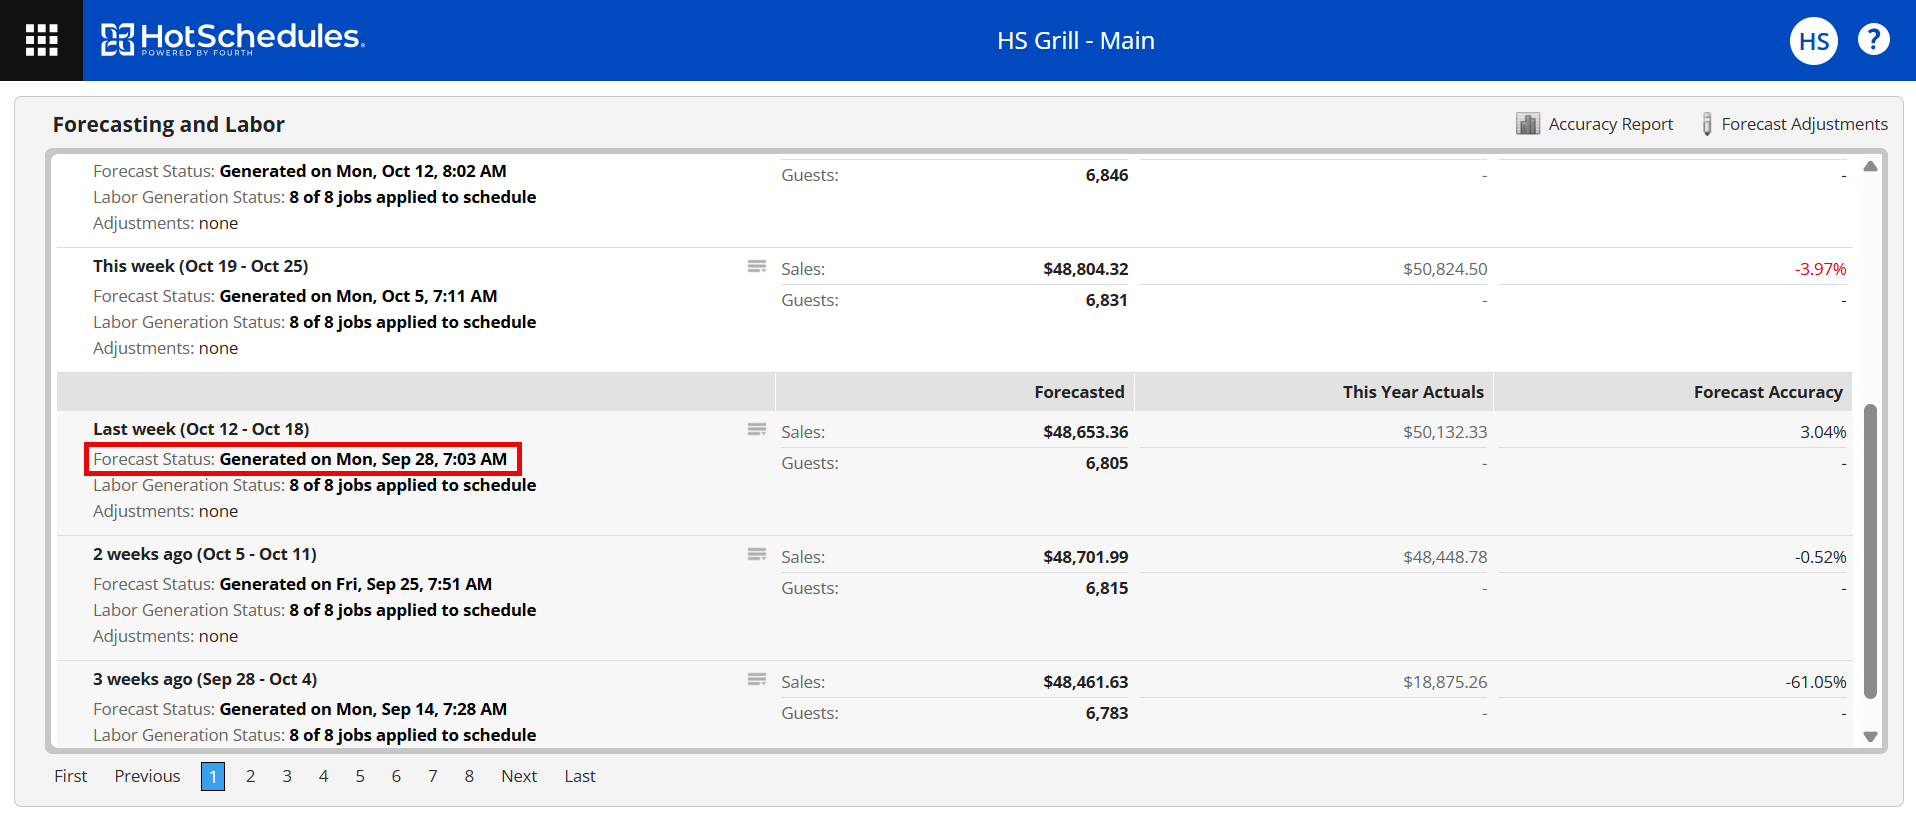Click the HotSchedules logo

[x=233, y=39]
